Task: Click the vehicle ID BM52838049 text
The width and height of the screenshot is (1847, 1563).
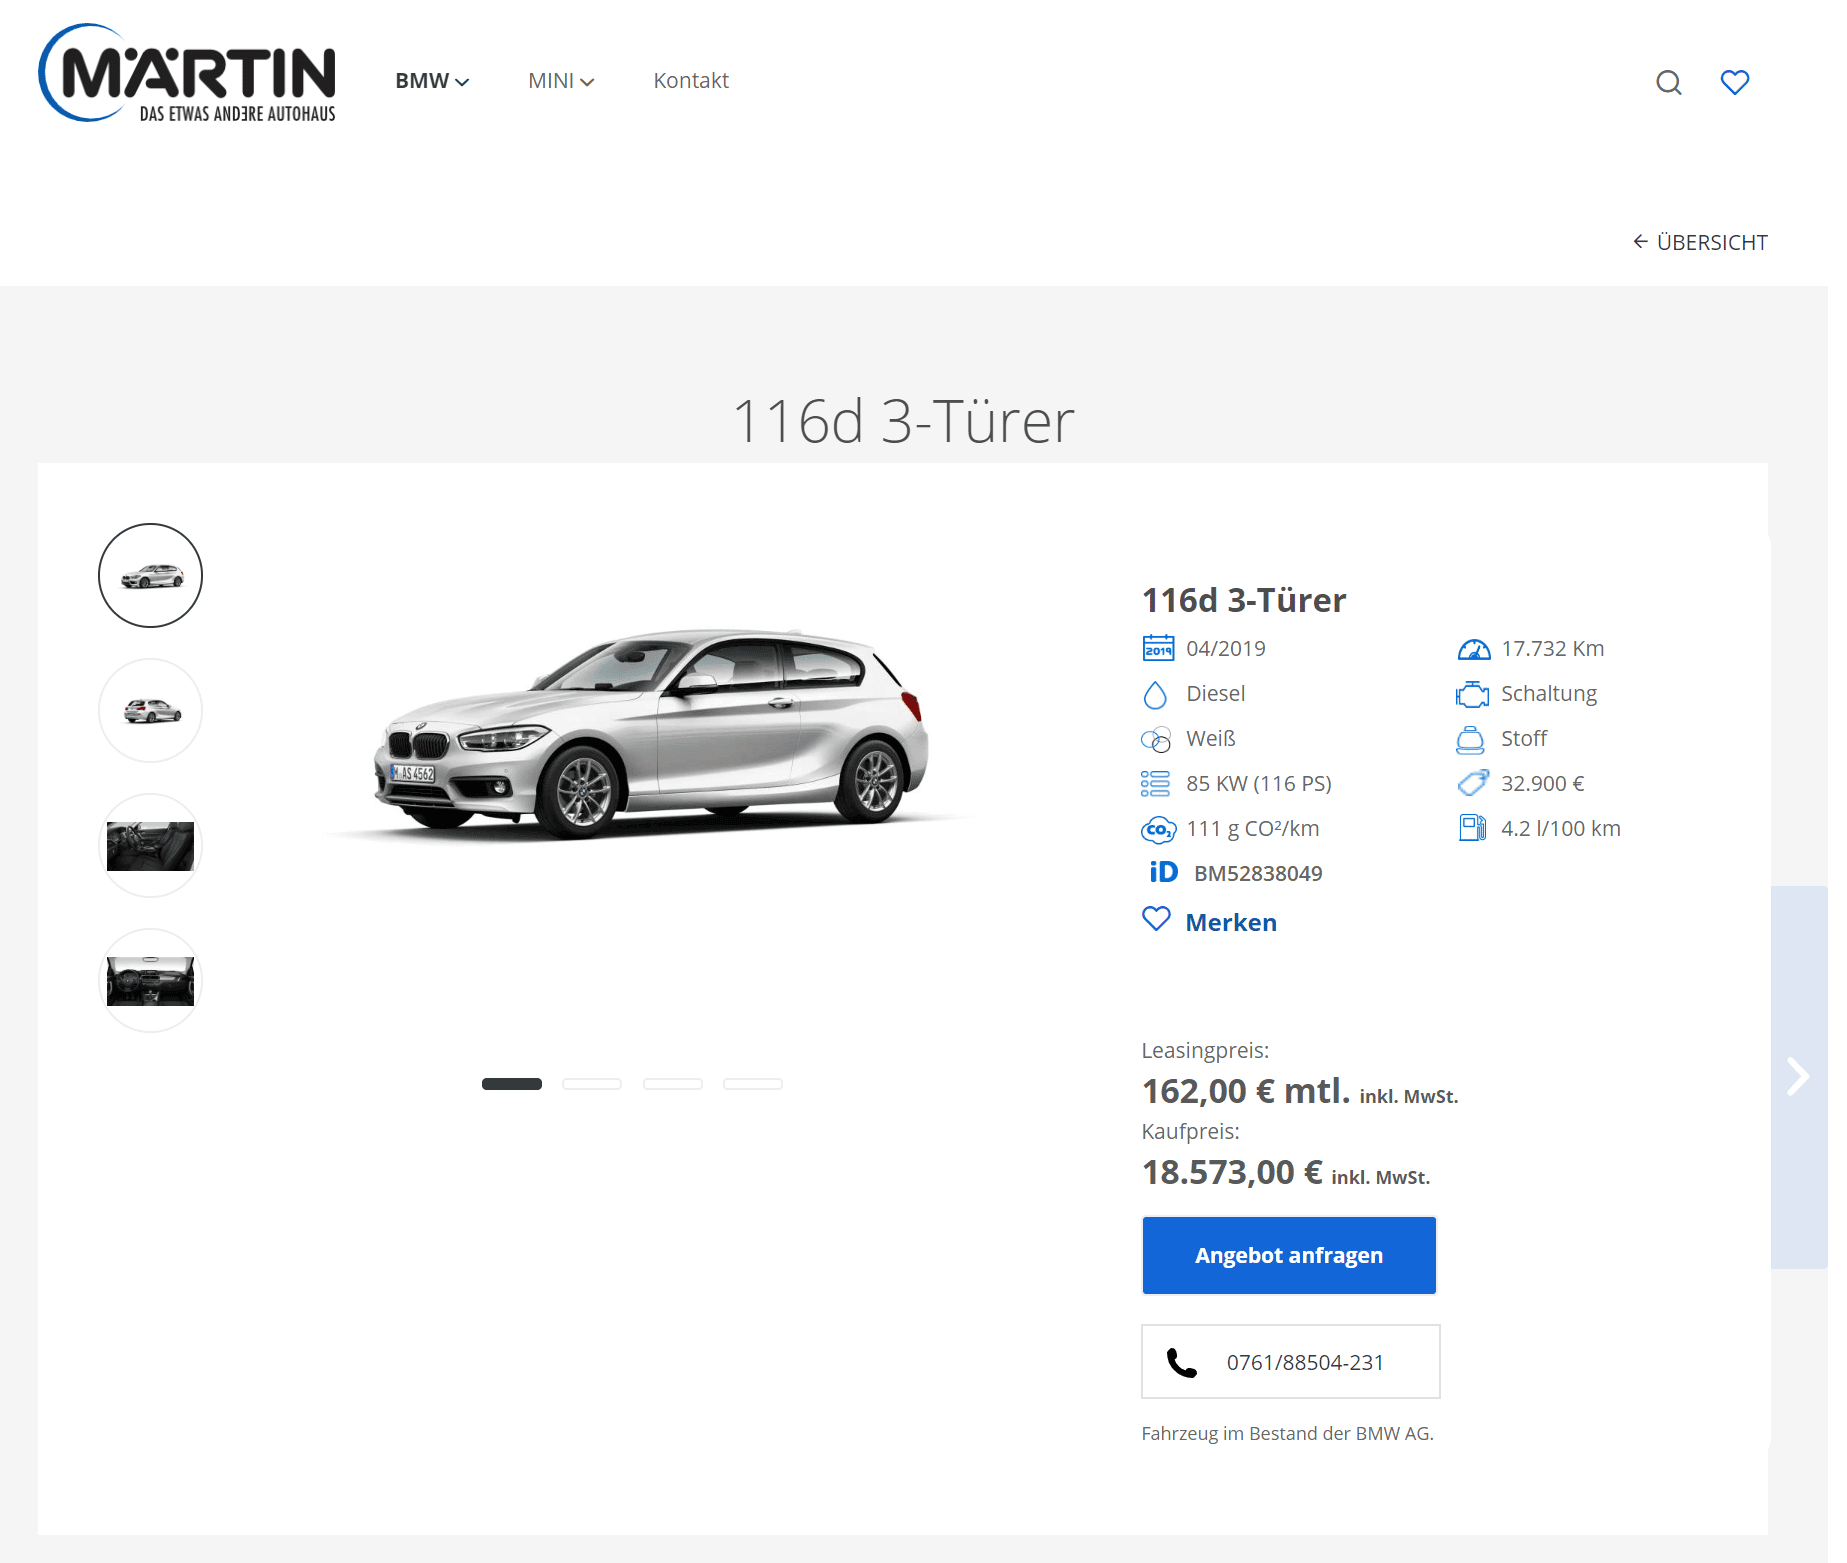Action: click(1258, 874)
